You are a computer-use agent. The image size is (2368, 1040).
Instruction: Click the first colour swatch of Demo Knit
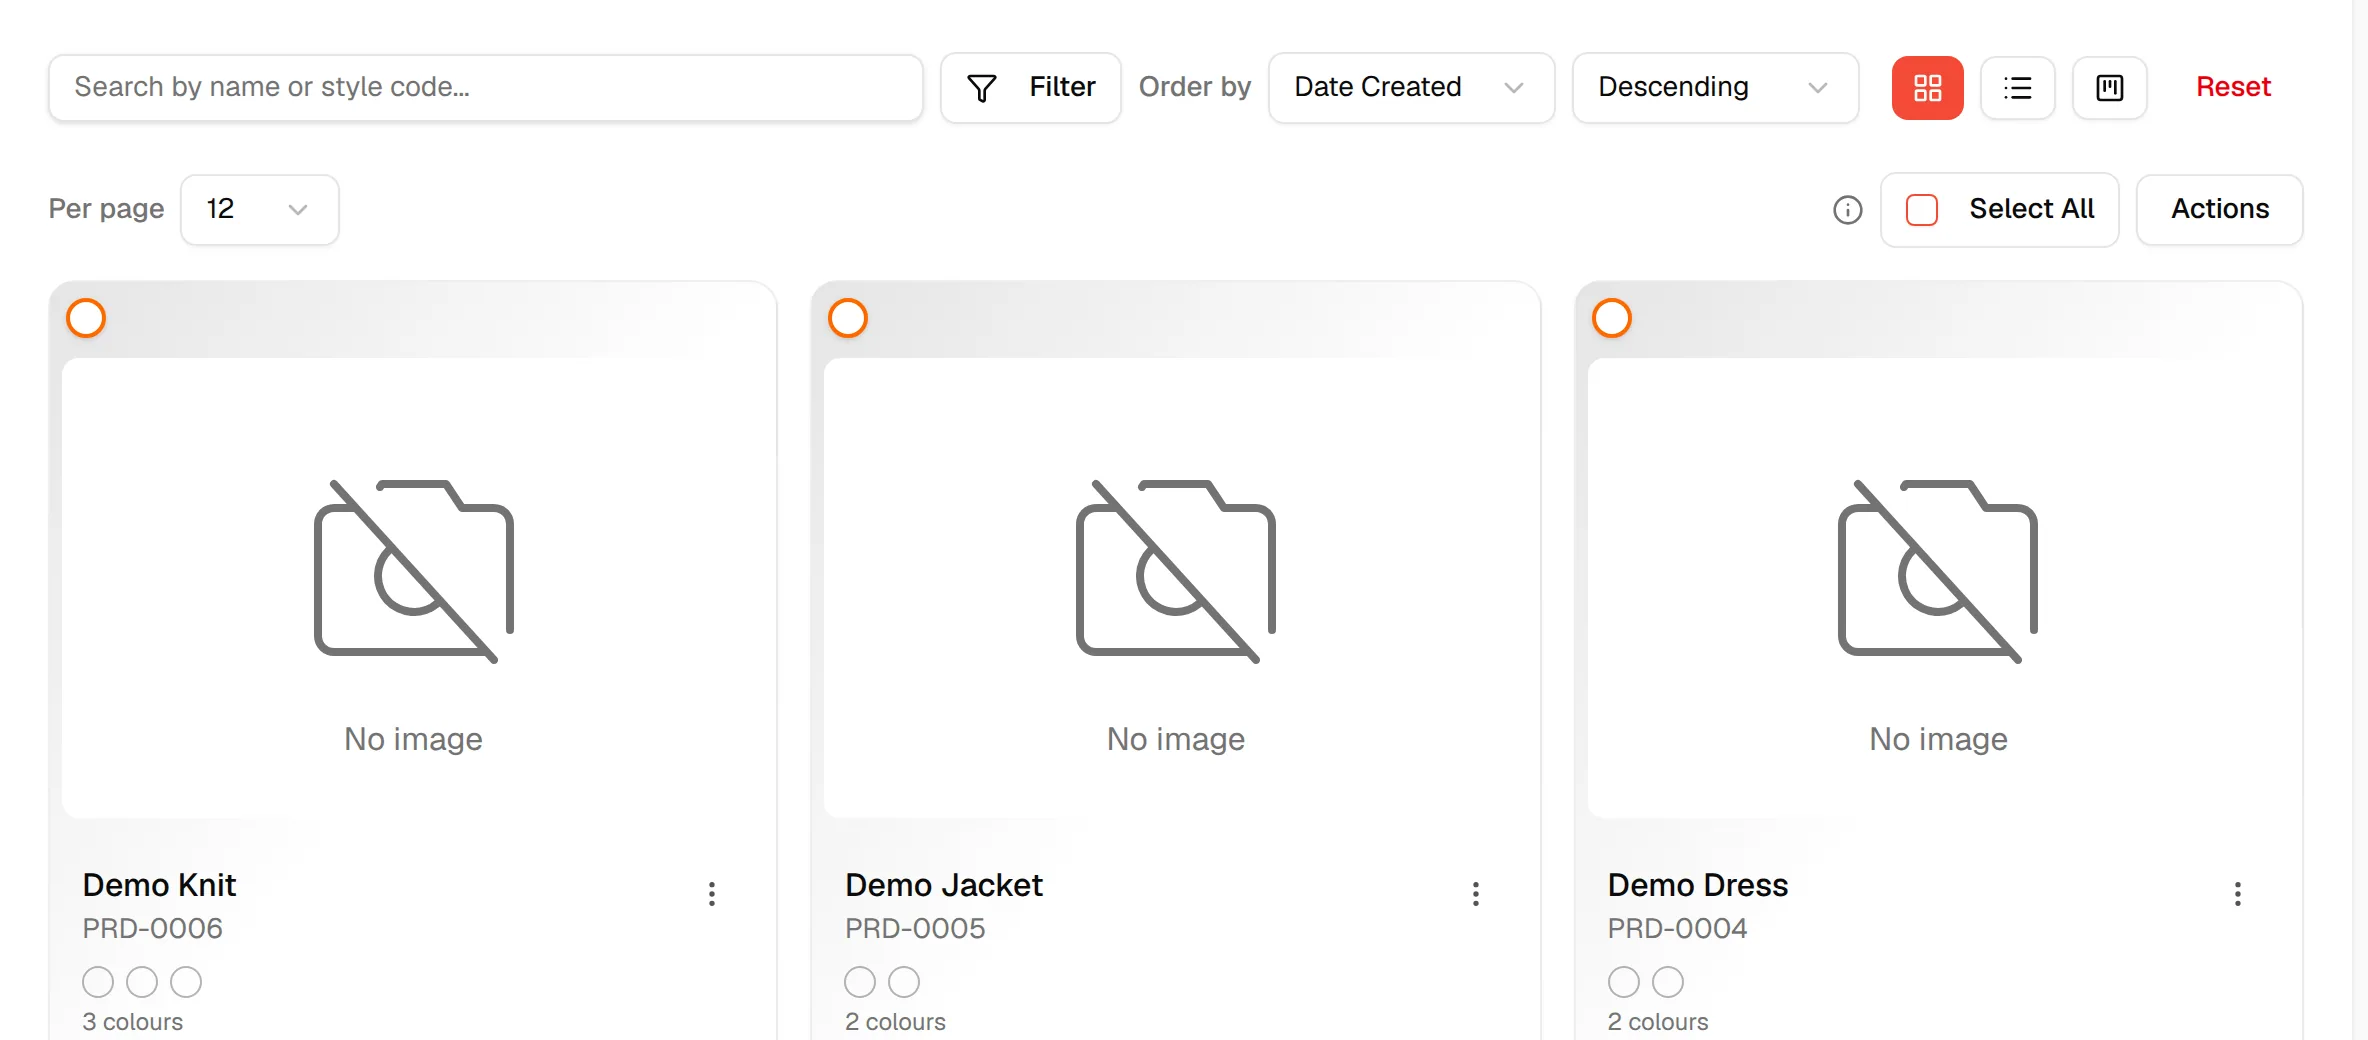tap(98, 982)
